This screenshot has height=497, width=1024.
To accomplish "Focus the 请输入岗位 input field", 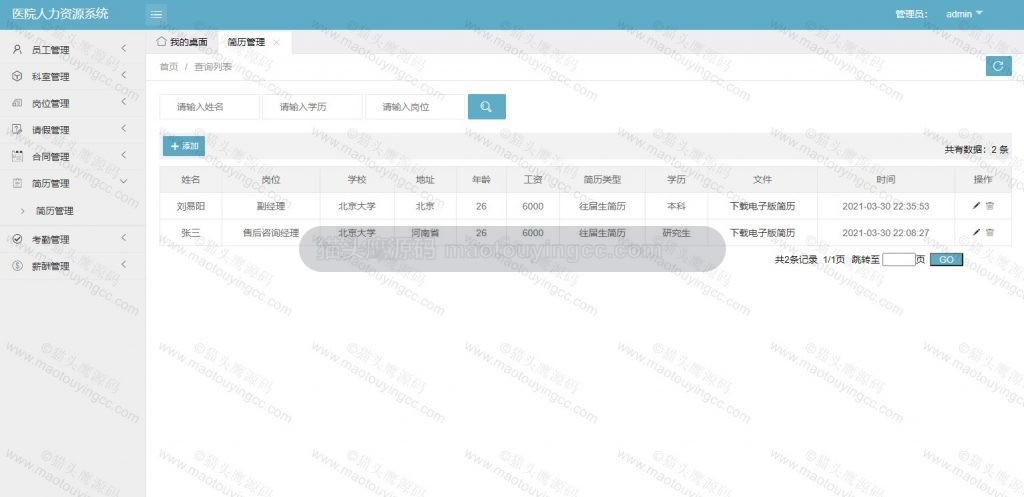I will (x=415, y=107).
